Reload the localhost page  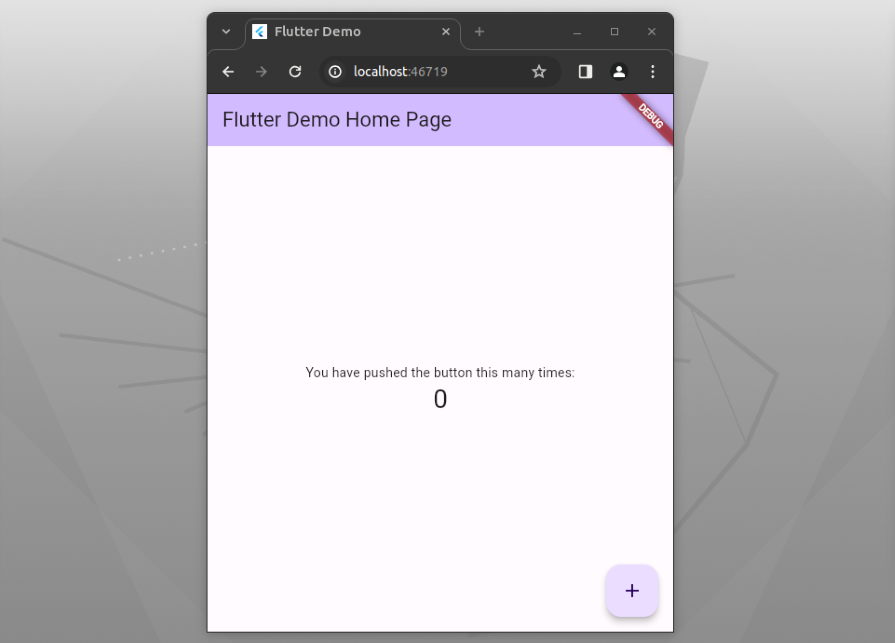(x=295, y=72)
